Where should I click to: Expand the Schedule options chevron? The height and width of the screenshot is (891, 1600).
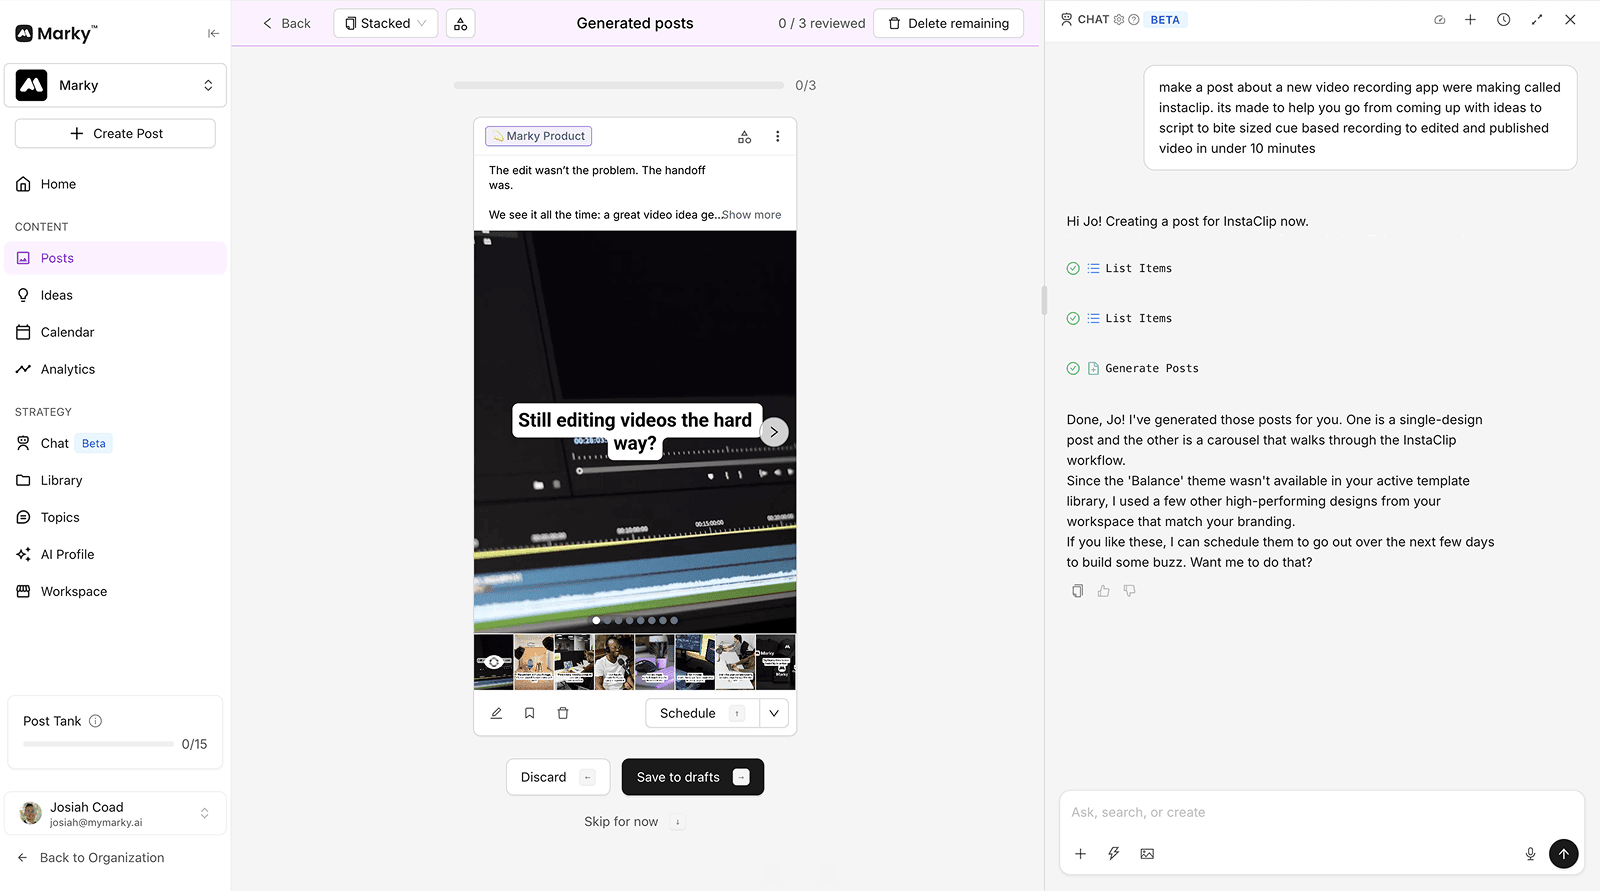774,713
